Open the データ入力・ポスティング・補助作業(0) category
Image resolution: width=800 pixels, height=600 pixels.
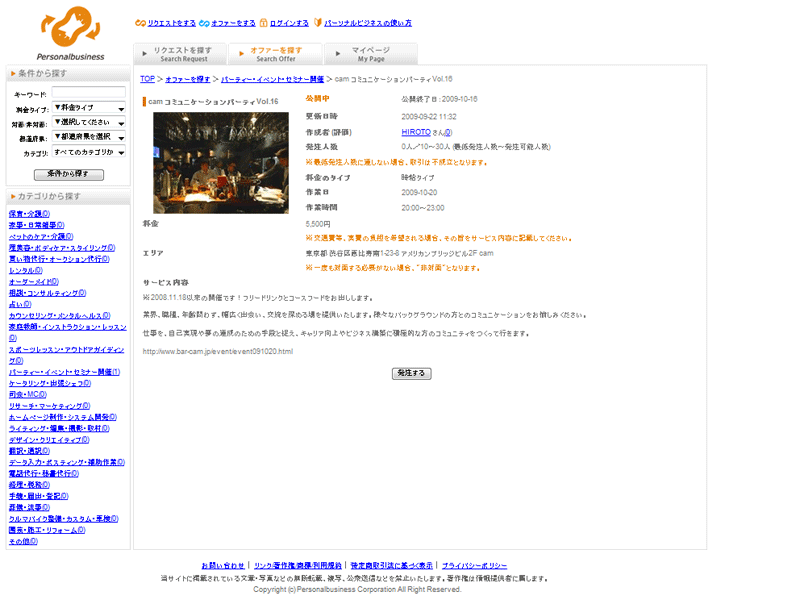(x=67, y=462)
